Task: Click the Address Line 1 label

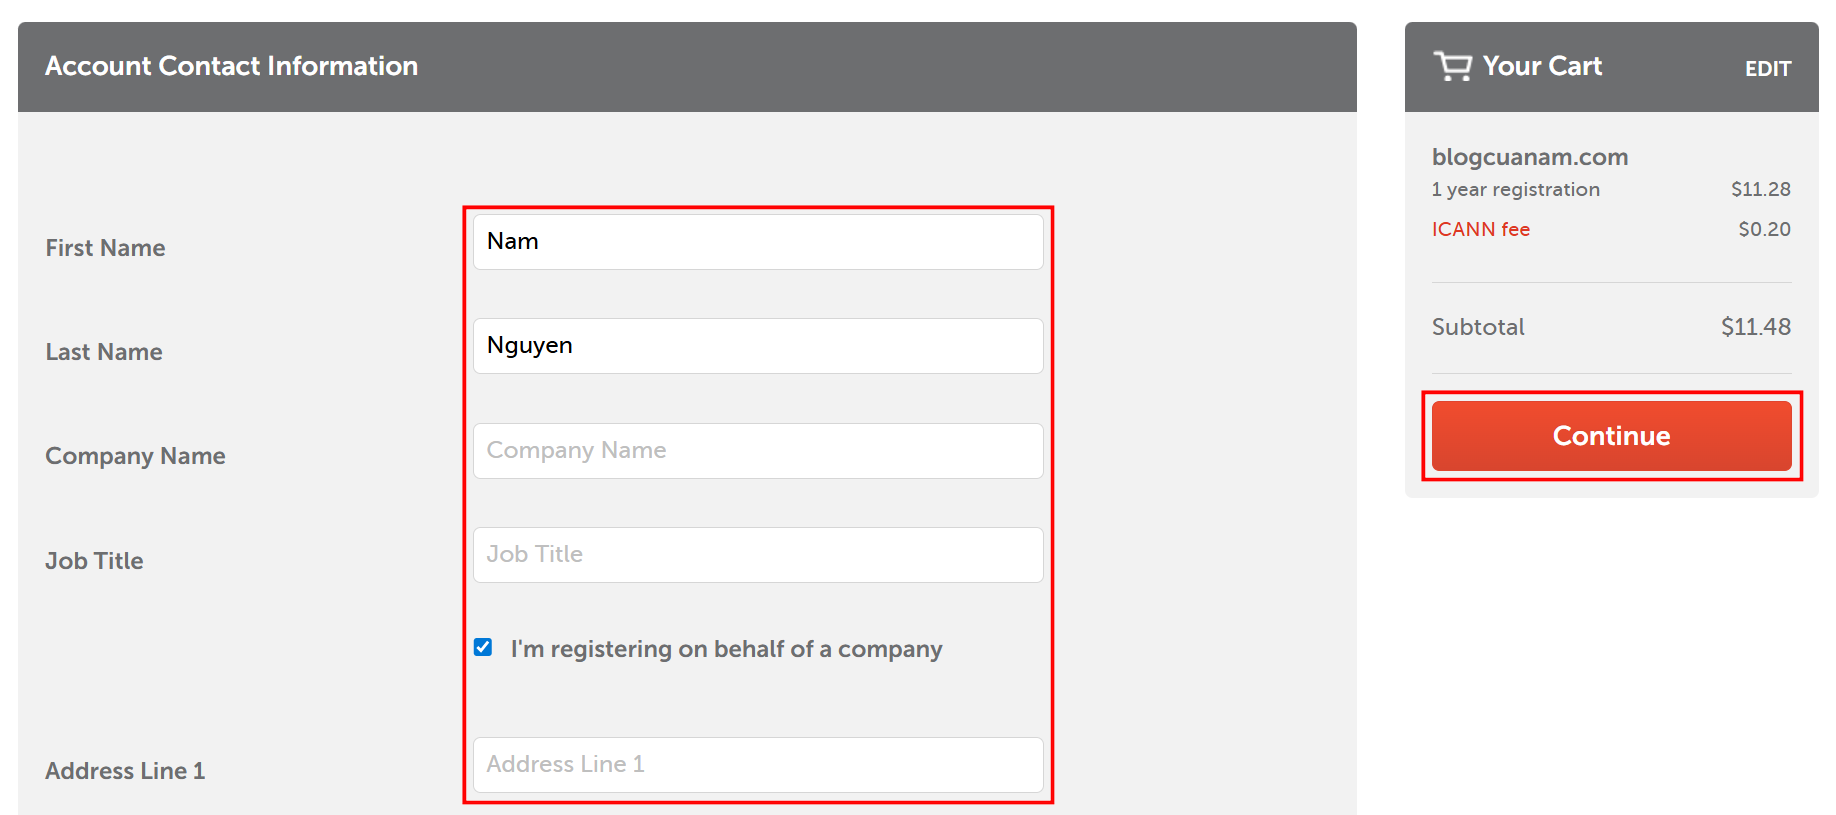Action: 124,770
